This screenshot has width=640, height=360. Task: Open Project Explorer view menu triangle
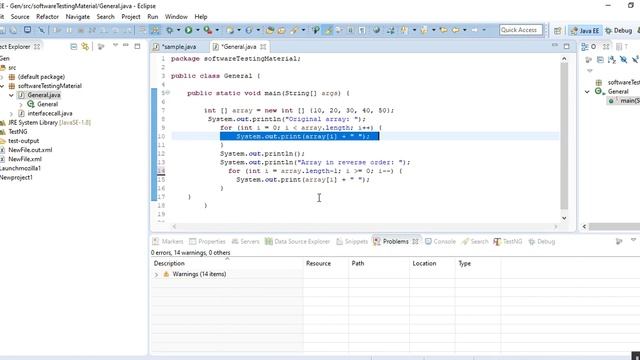[x=116, y=45]
